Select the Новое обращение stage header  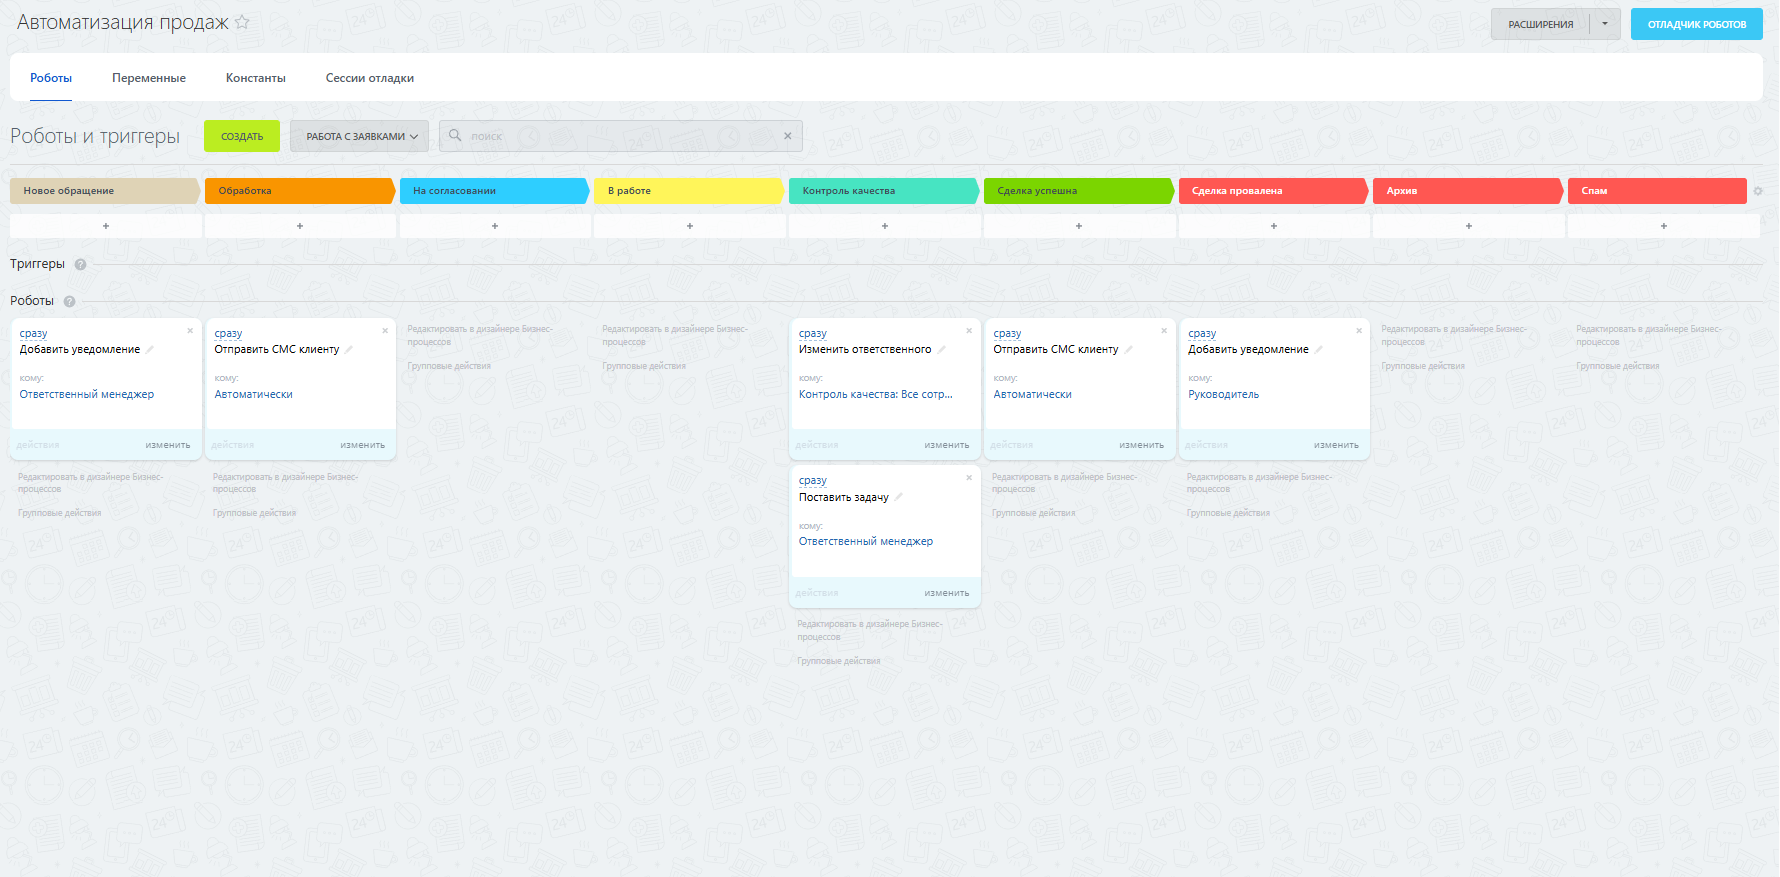coord(105,191)
